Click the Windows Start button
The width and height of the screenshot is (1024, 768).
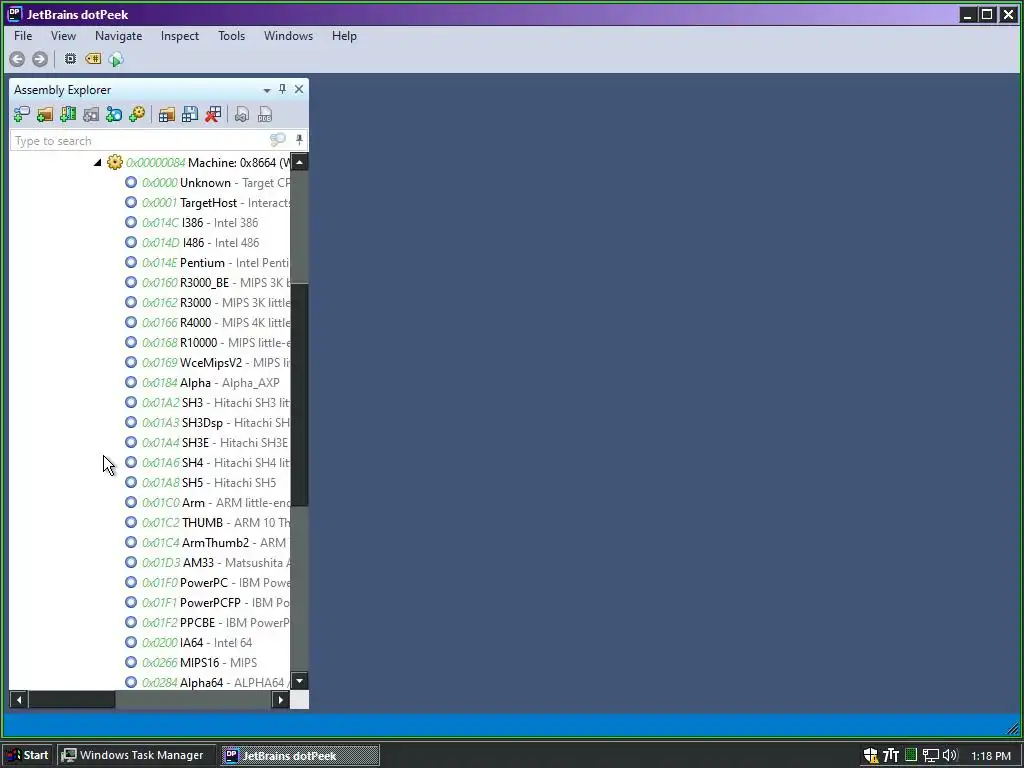29,755
